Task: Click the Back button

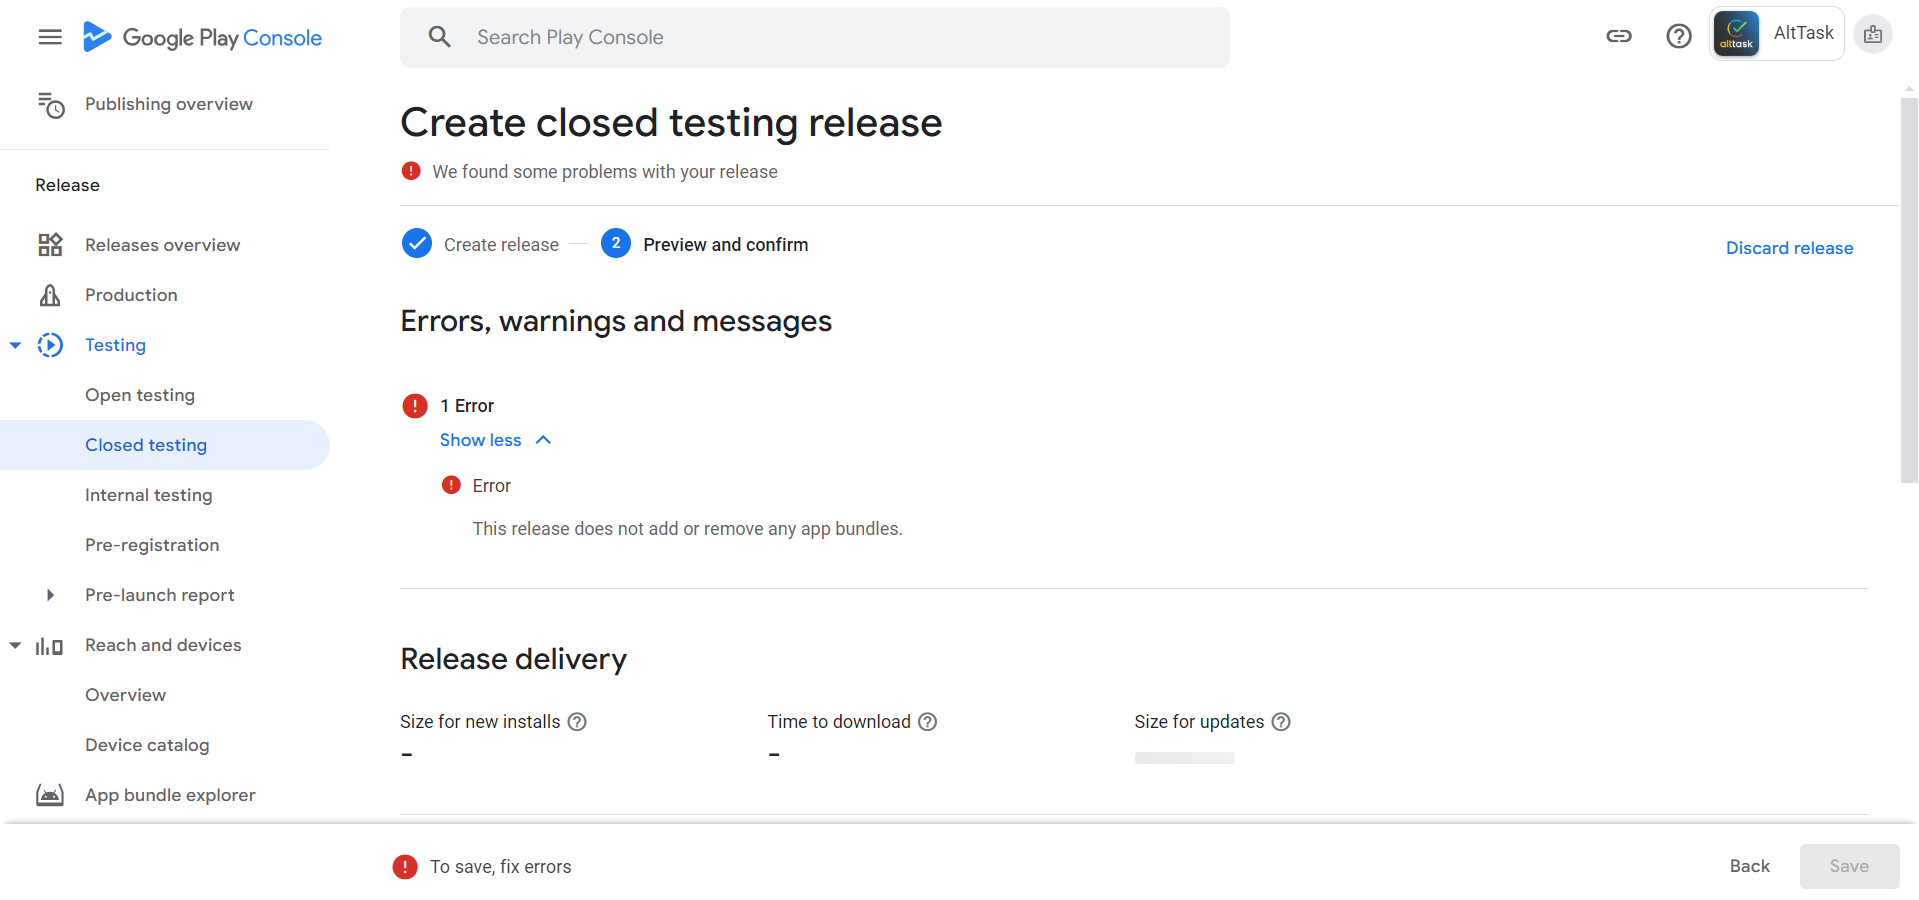Action: coord(1749,866)
